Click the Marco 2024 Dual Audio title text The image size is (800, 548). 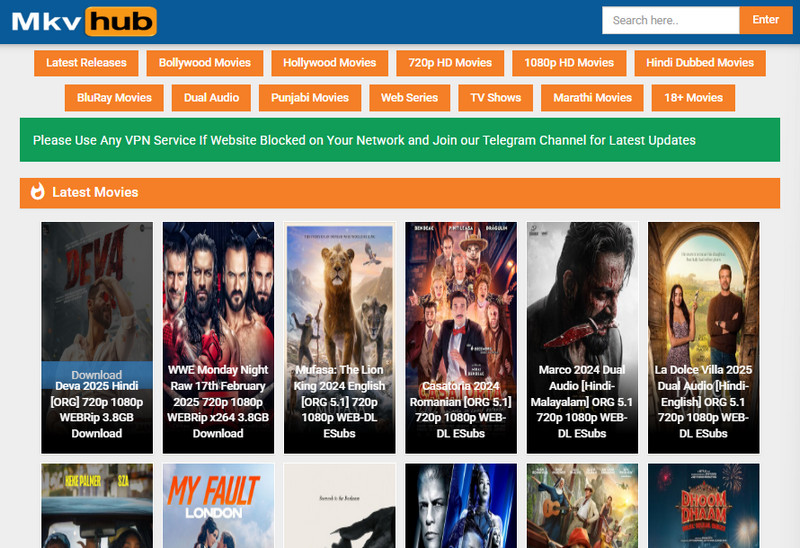pyautogui.click(x=582, y=402)
